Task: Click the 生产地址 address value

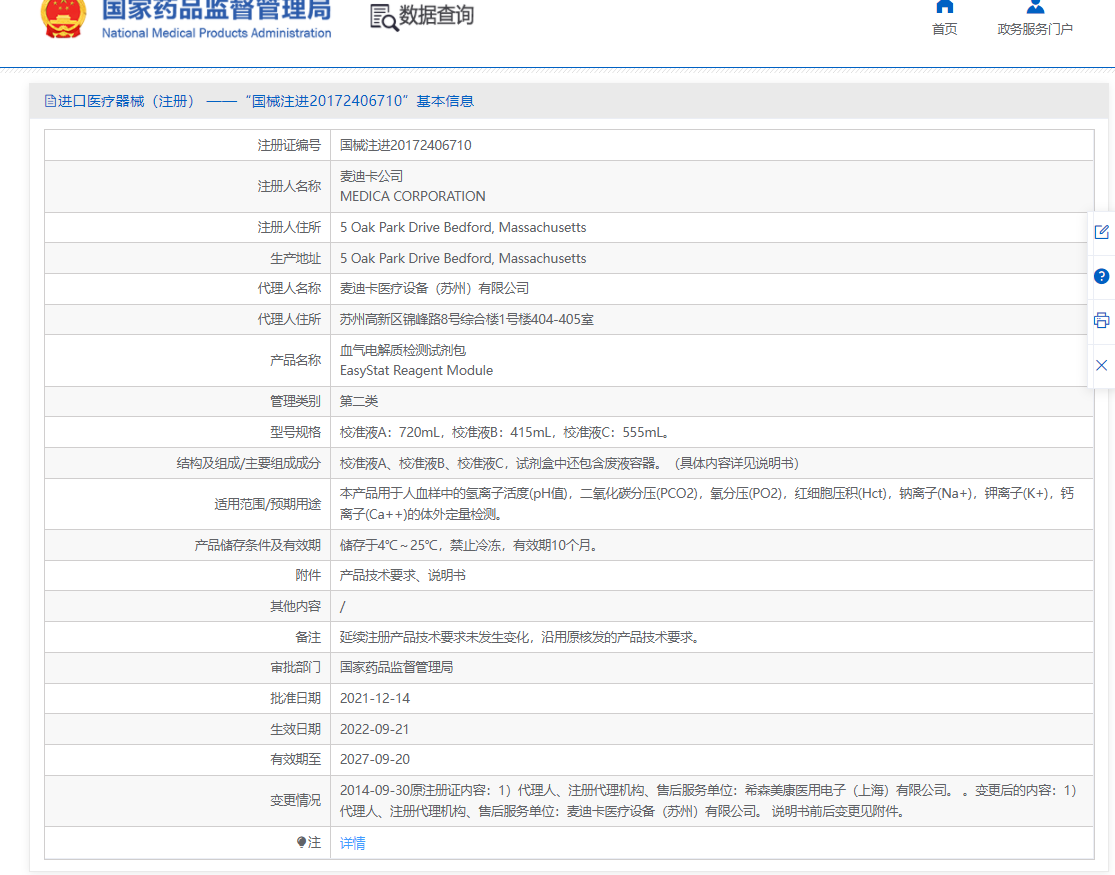Action: 463,258
